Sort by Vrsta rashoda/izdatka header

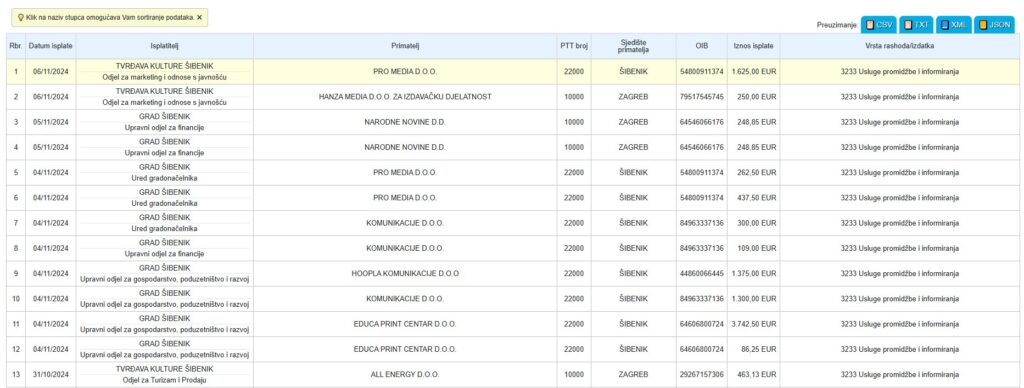point(899,46)
